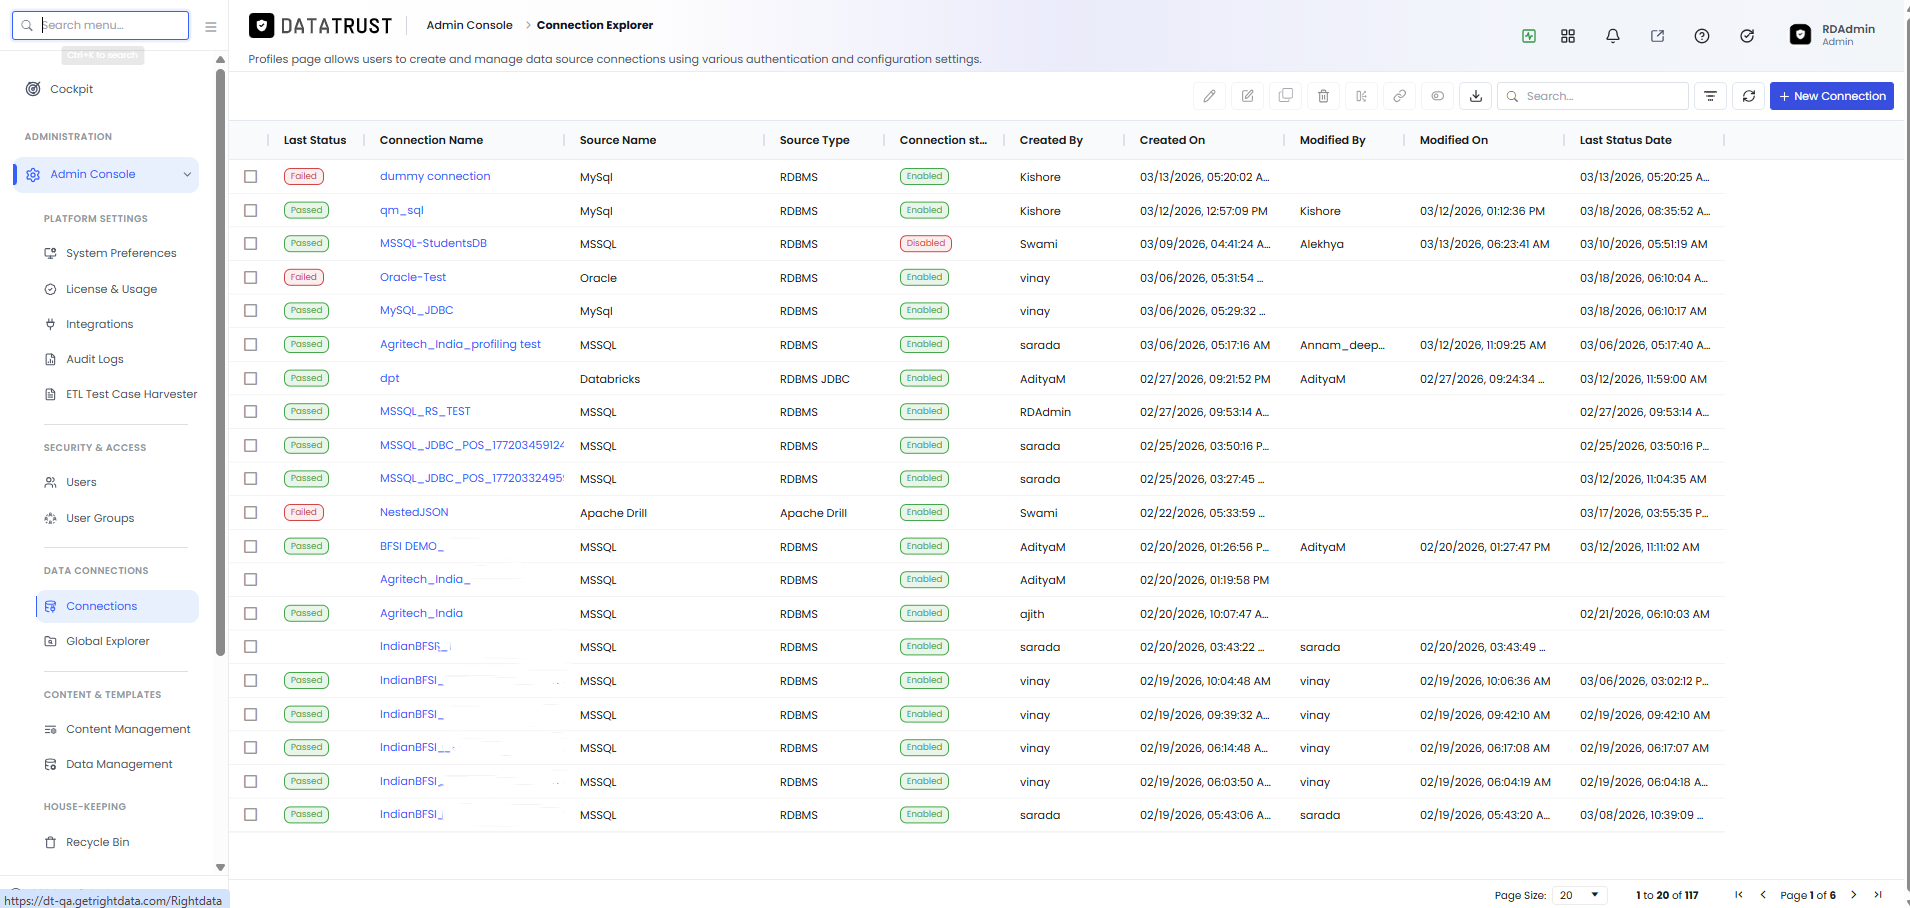Click the New Connection button
Image resolution: width=1910 pixels, height=908 pixels.
(x=1831, y=96)
